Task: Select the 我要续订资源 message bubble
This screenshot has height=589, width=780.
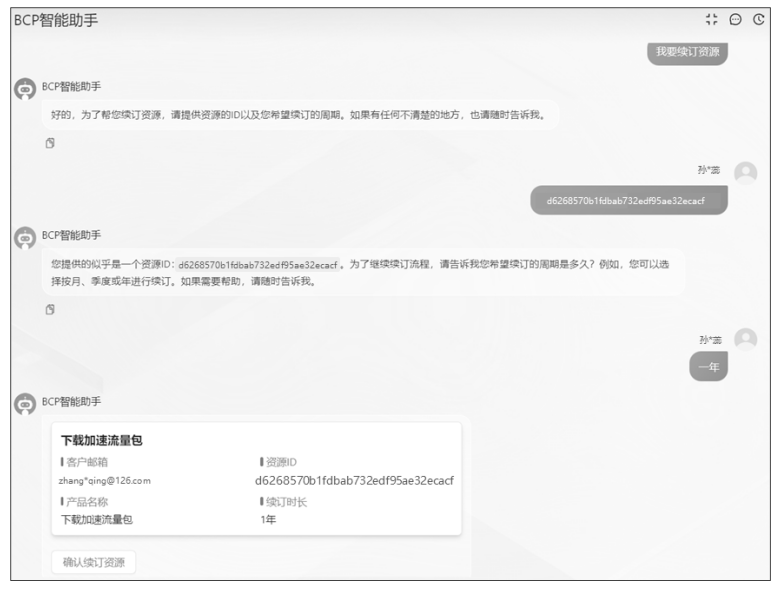Action: pos(687,52)
